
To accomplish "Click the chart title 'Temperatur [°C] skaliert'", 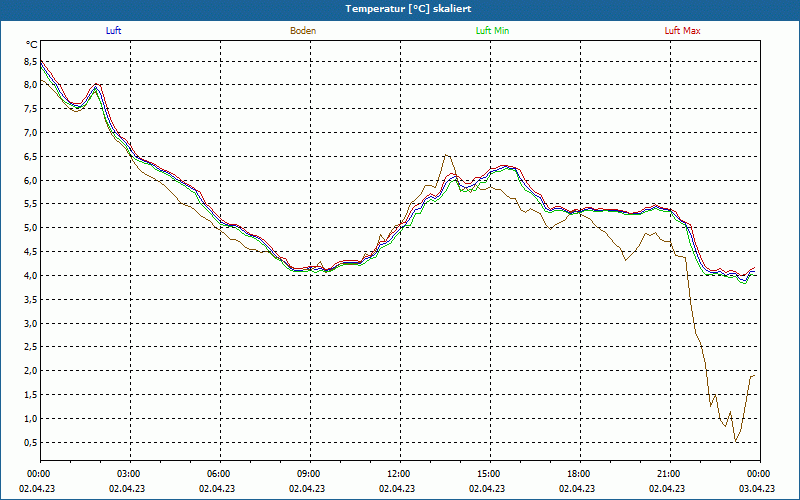I will click(x=408, y=9).
